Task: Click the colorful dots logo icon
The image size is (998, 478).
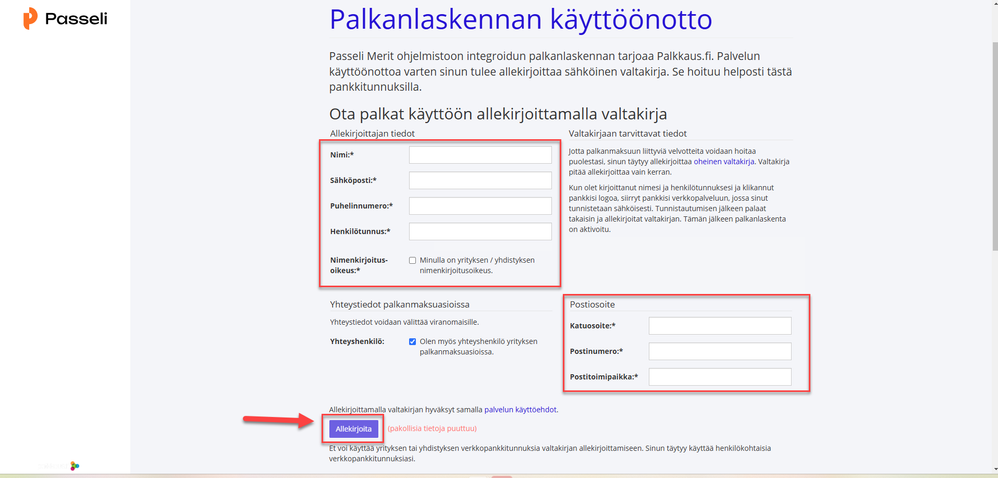Action: [75, 466]
